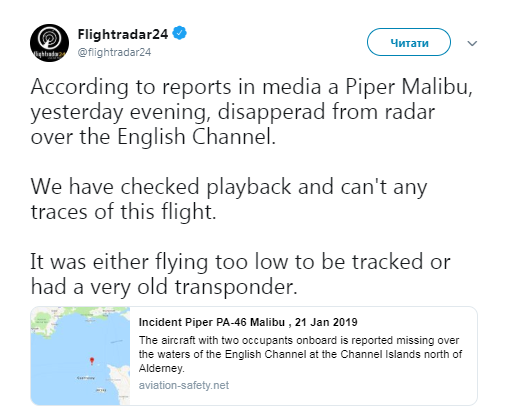The width and height of the screenshot is (506, 411).
Task: Visit the aviation-safety.net link
Action: click(184, 385)
